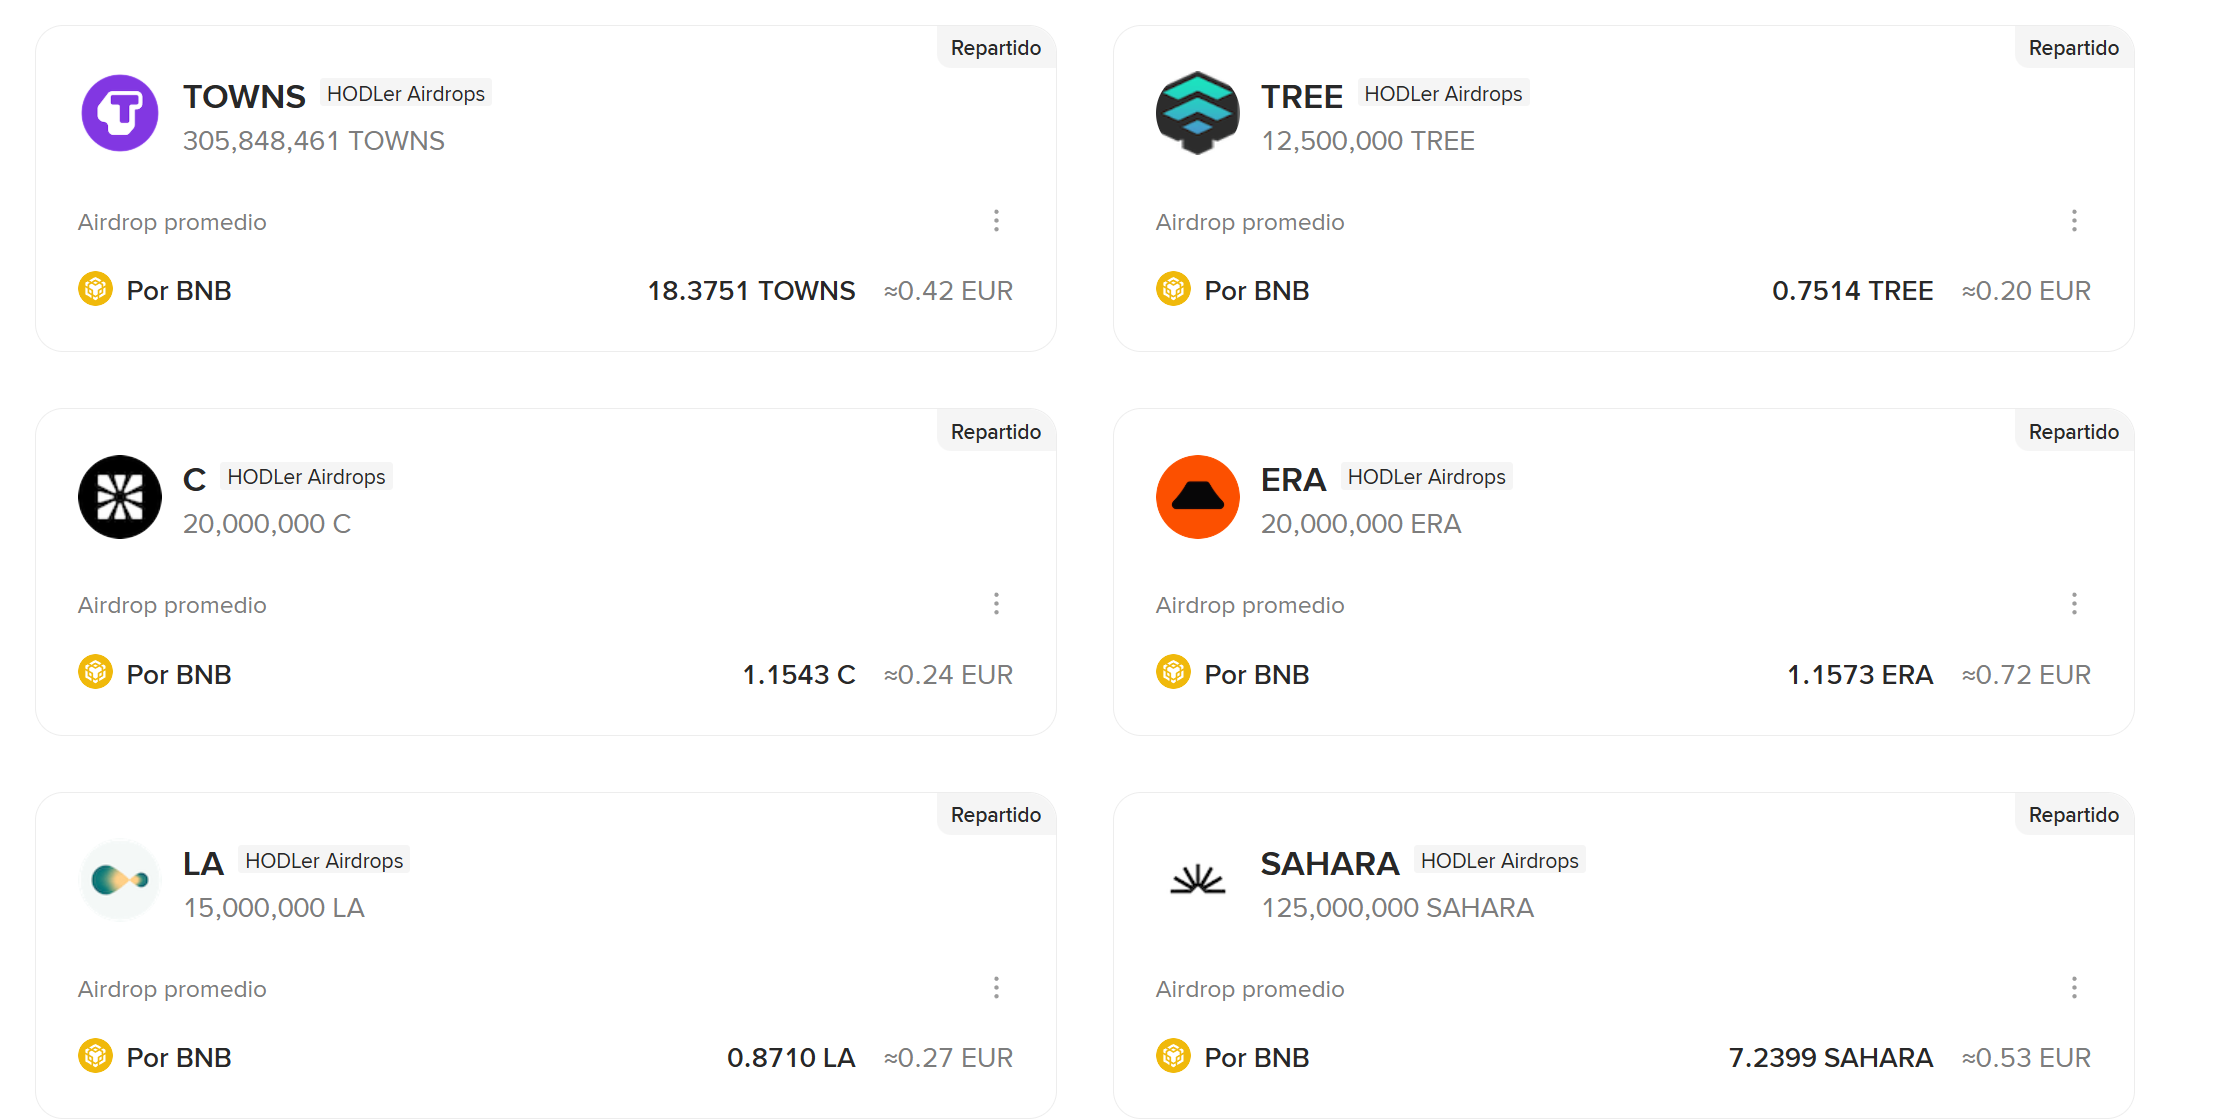Select the ERA token name heading
This screenshot has height=1119, width=2226.
coord(1293,480)
